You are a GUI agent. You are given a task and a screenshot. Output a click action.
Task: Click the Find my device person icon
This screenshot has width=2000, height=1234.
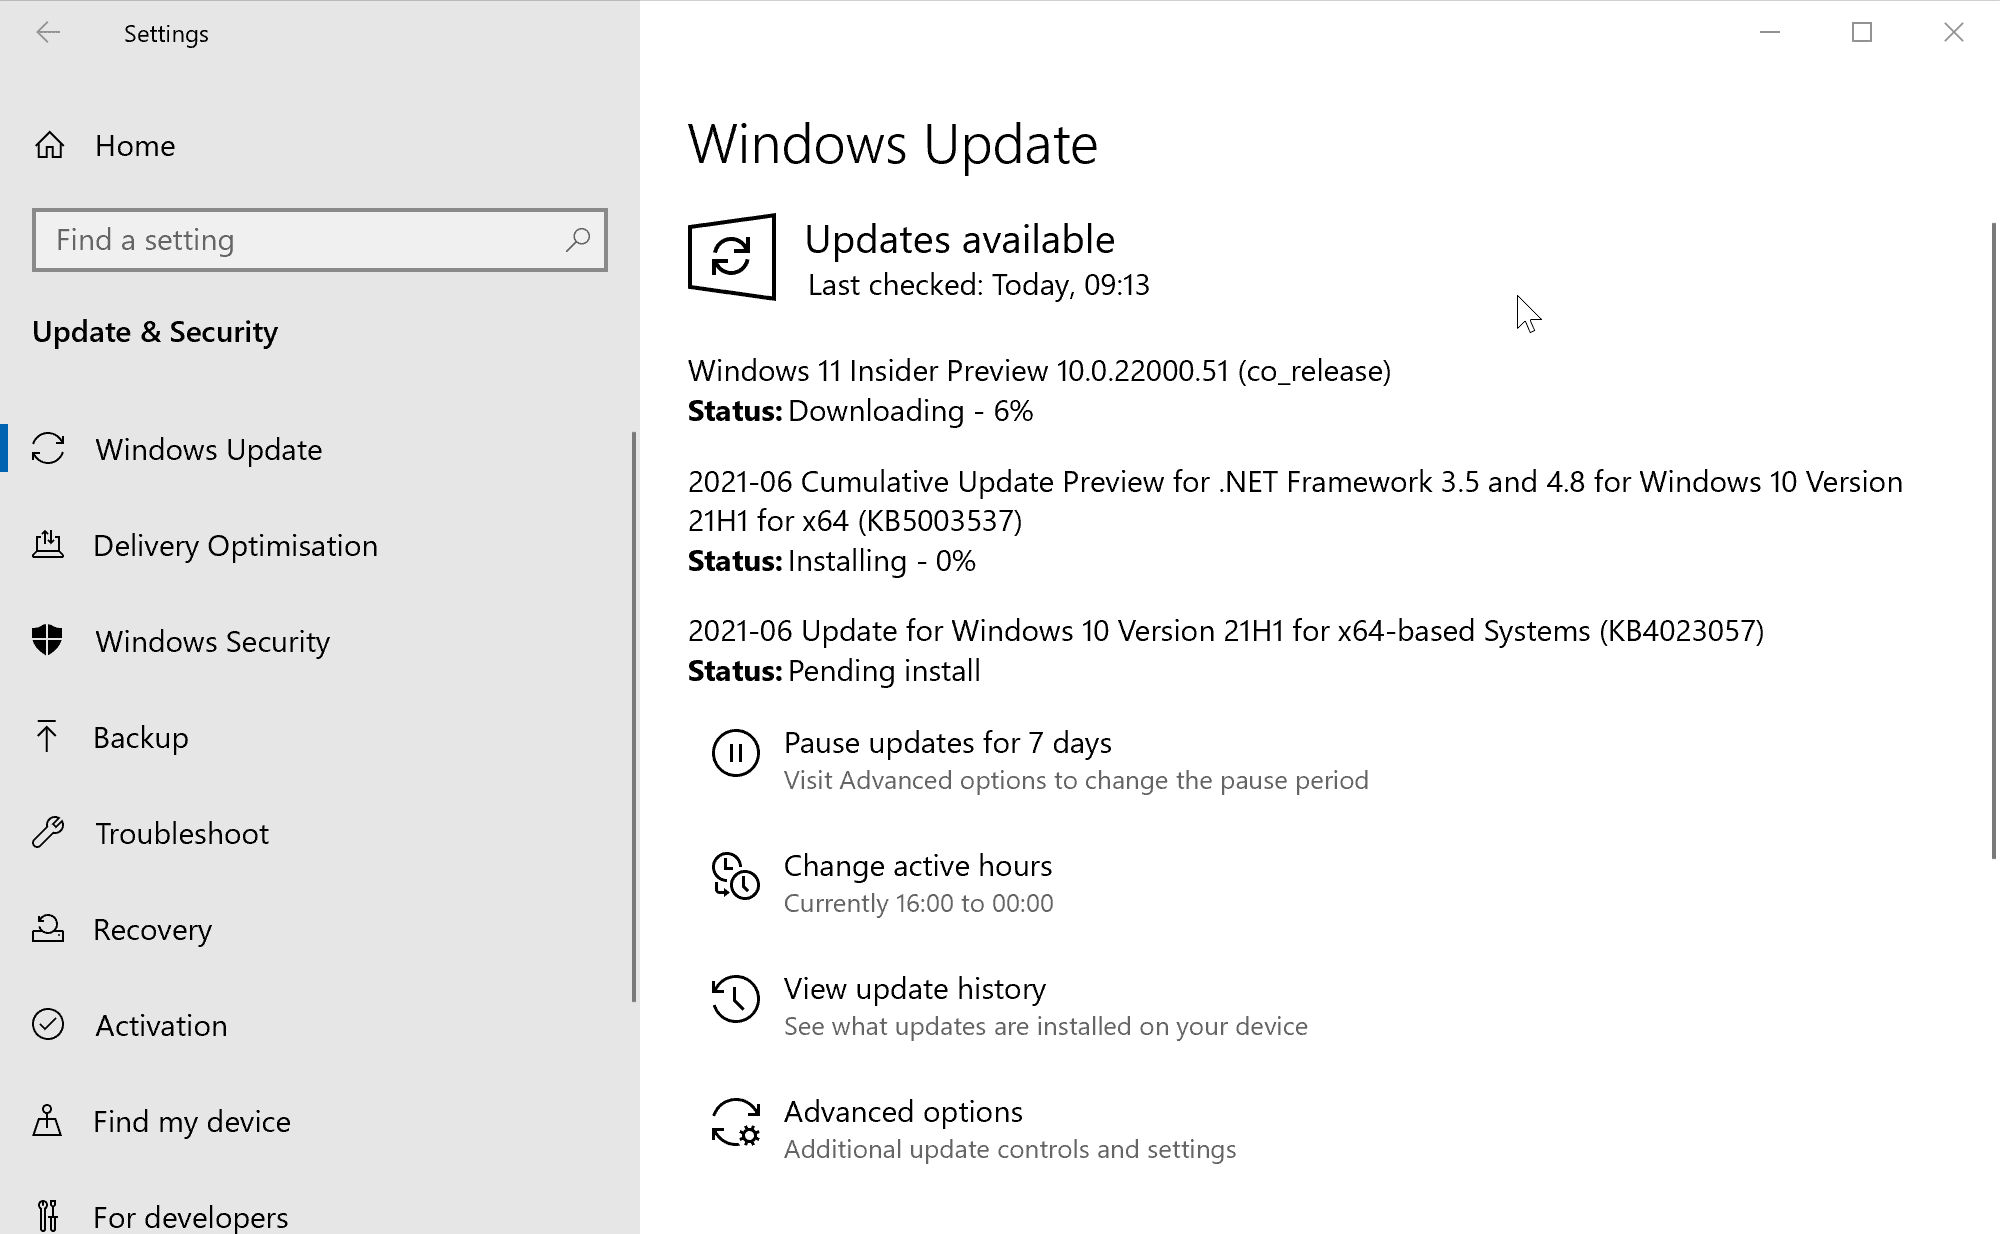point(47,1120)
